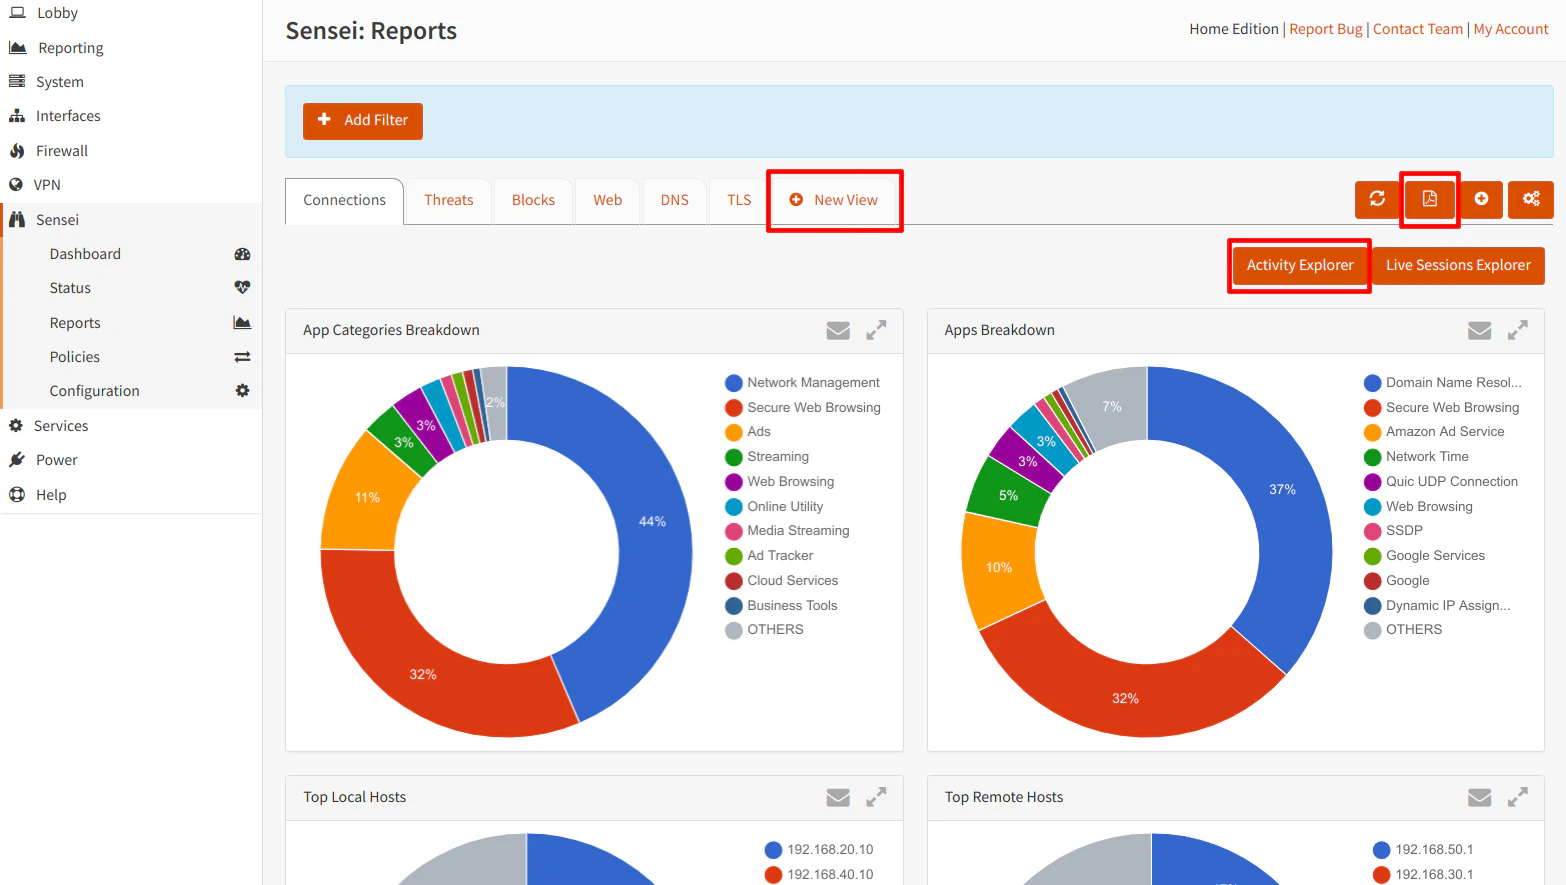Follow the Report Bug link
The height and width of the screenshot is (885, 1566).
pos(1325,29)
